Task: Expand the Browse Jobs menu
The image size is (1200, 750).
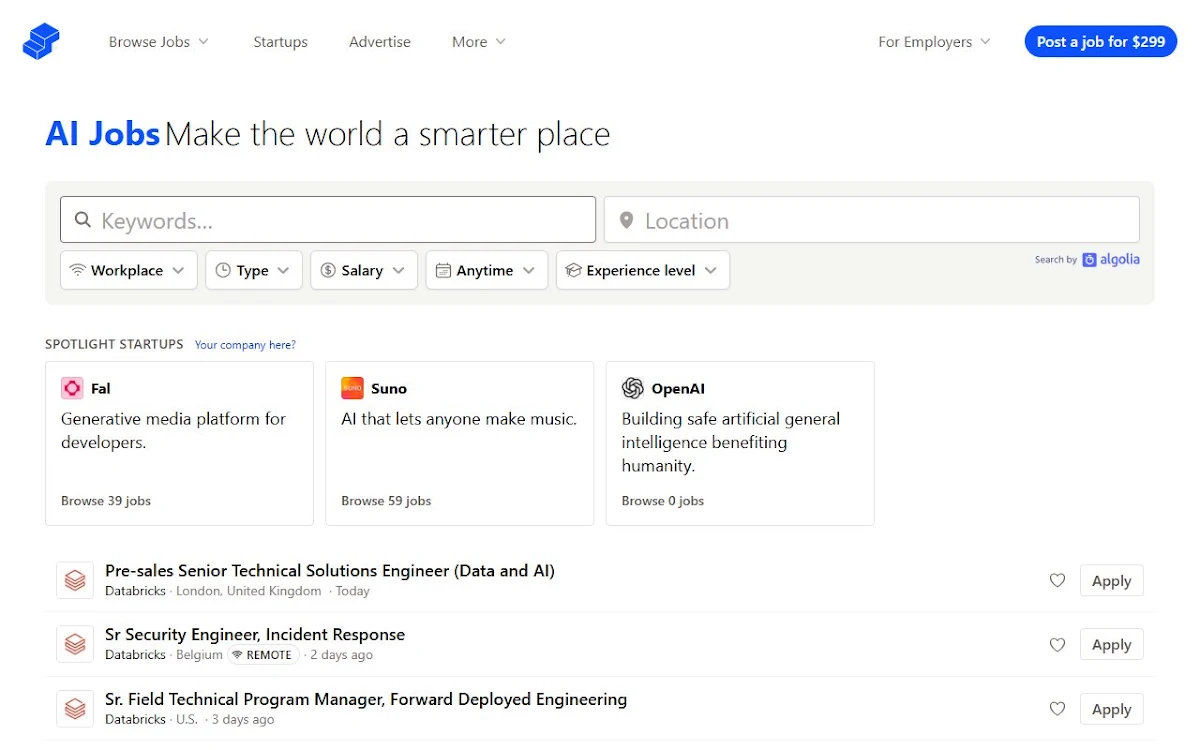Action: pyautogui.click(x=159, y=42)
